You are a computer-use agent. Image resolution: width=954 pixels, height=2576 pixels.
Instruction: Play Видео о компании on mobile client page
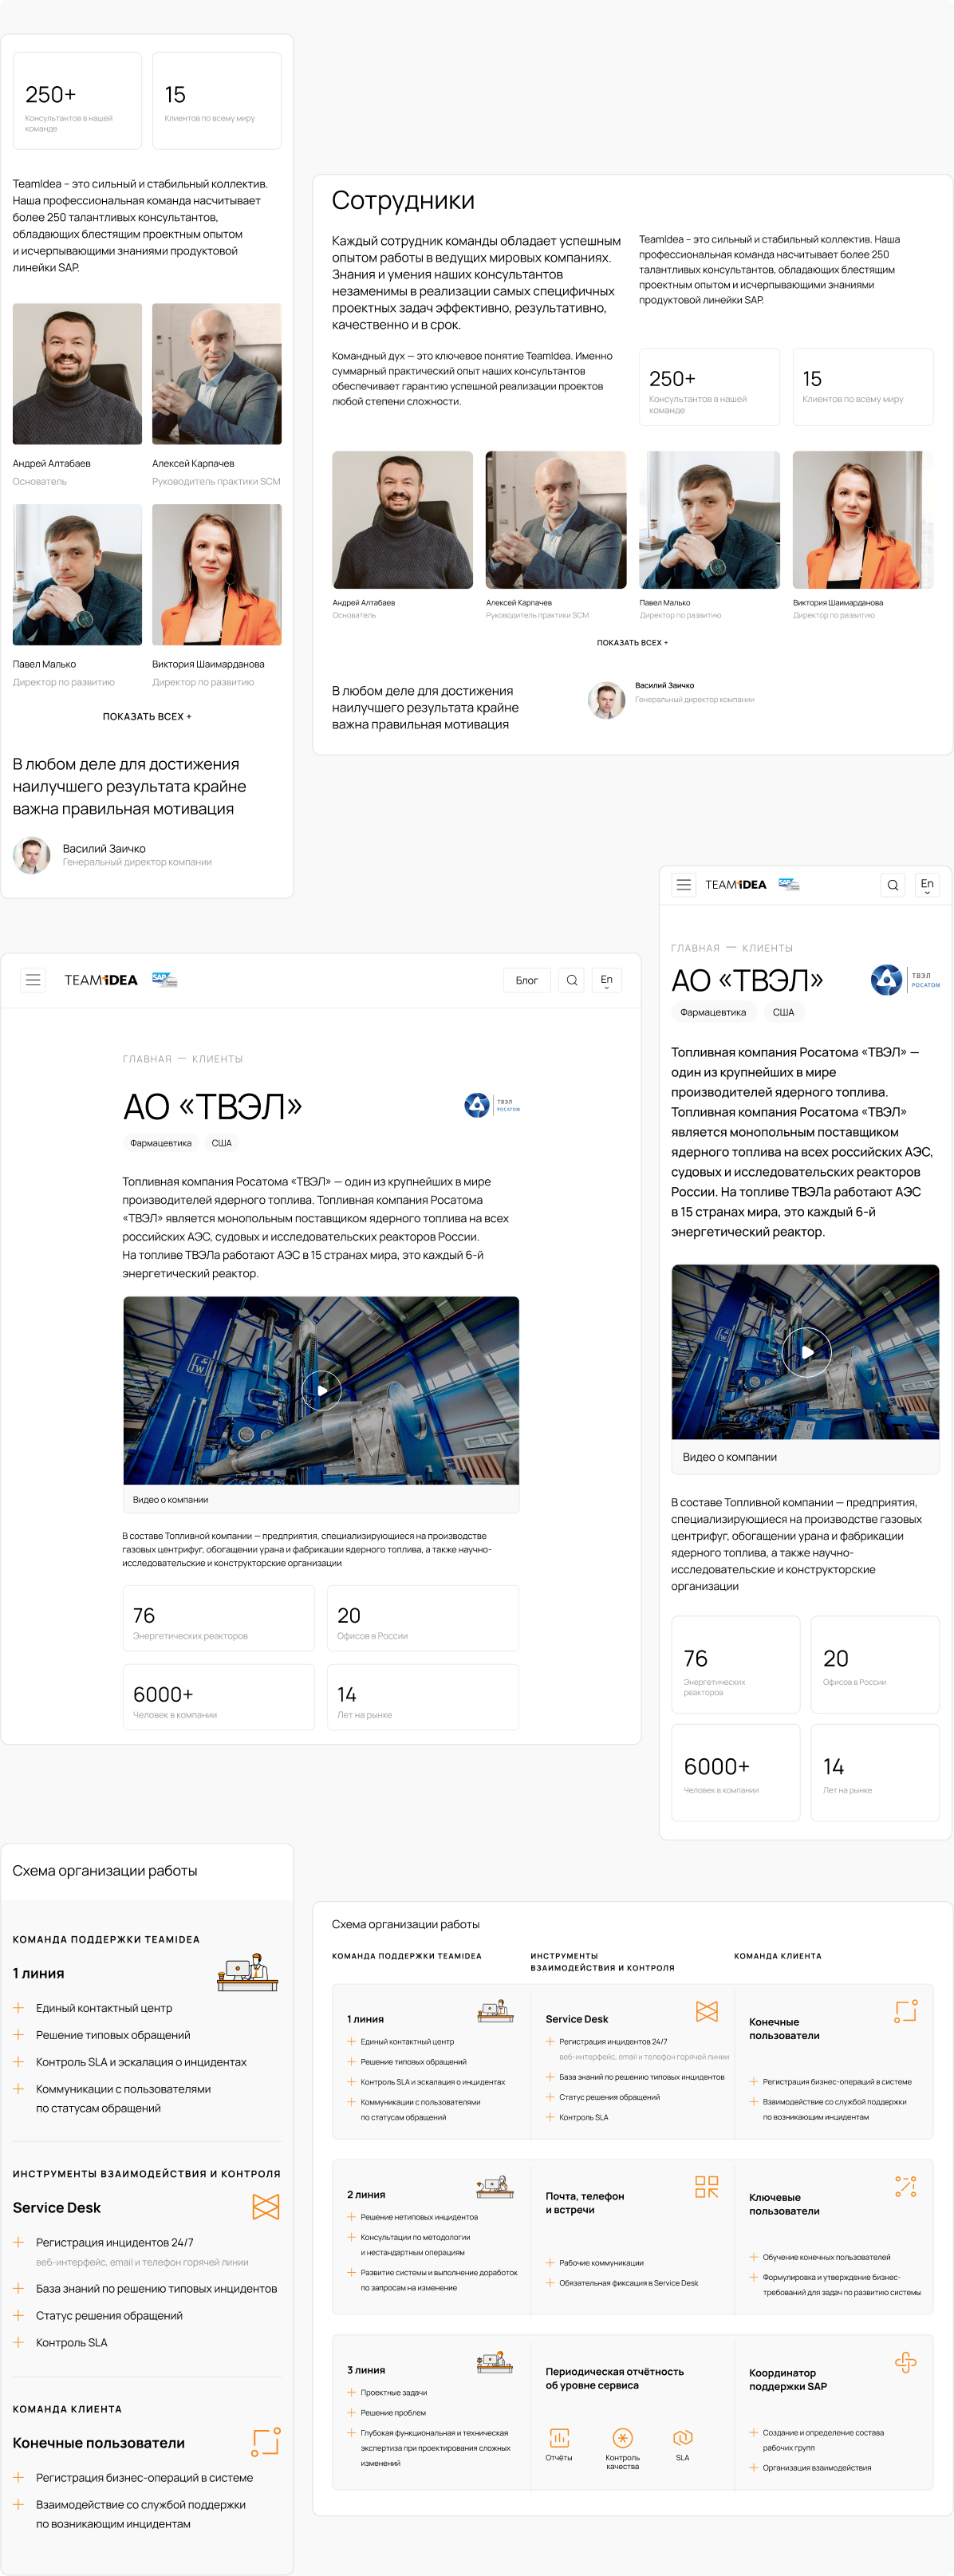(806, 1352)
